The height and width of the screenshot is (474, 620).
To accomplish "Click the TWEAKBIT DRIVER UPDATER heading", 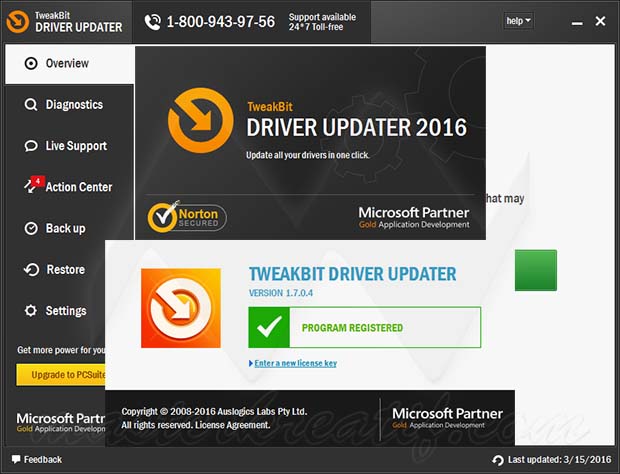I will [x=352, y=274].
